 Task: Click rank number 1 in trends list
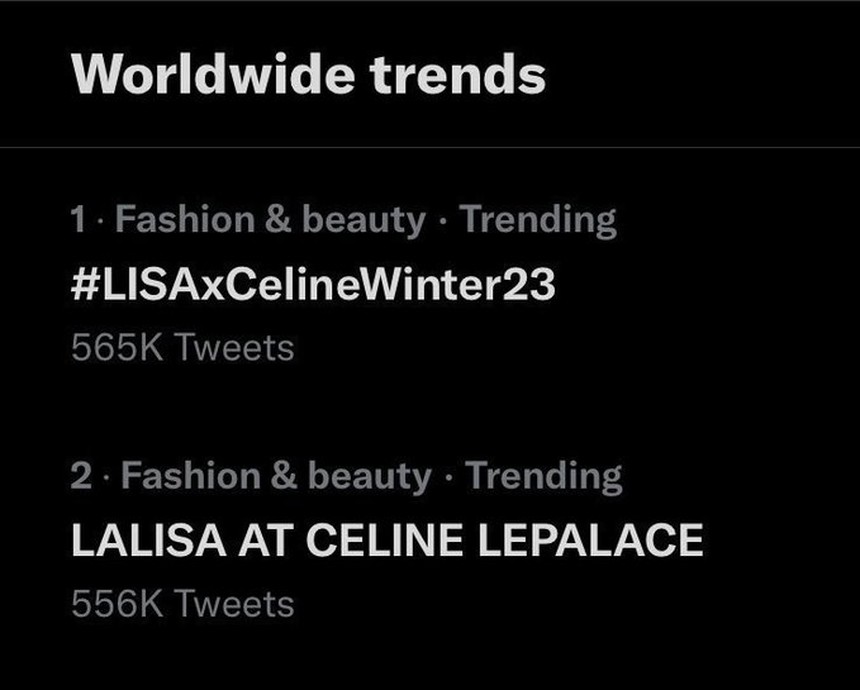click(x=79, y=220)
